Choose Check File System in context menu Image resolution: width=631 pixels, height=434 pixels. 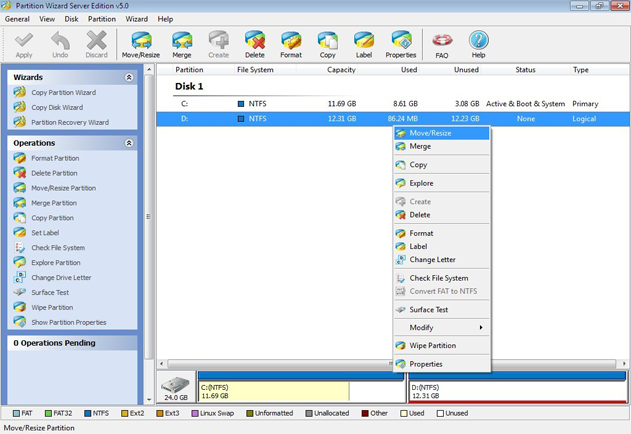click(x=441, y=278)
